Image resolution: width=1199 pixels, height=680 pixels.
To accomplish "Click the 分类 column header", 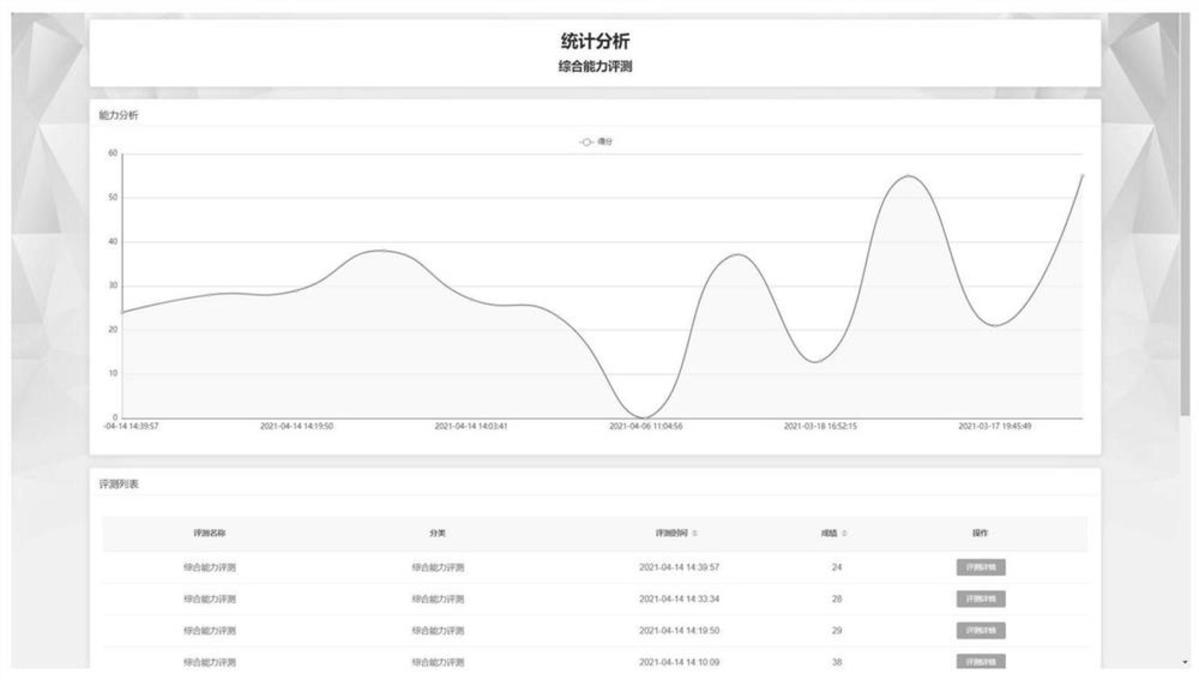I will pos(438,534).
